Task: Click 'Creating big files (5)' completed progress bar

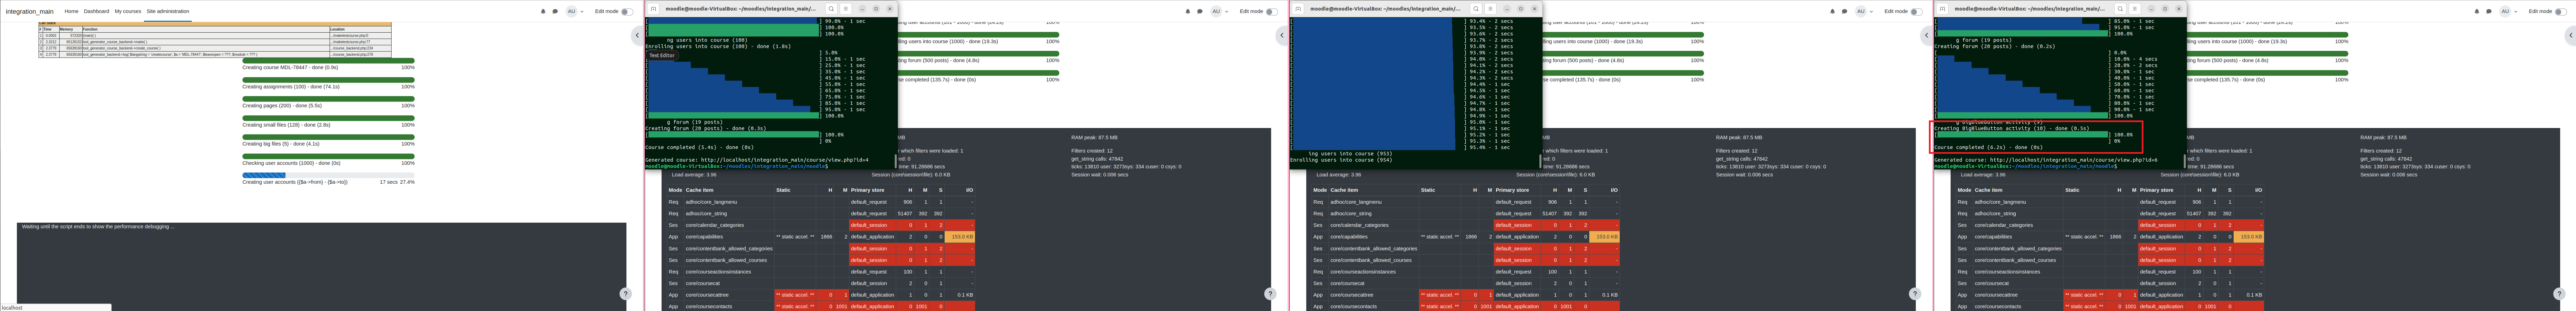Action: pos(328,137)
